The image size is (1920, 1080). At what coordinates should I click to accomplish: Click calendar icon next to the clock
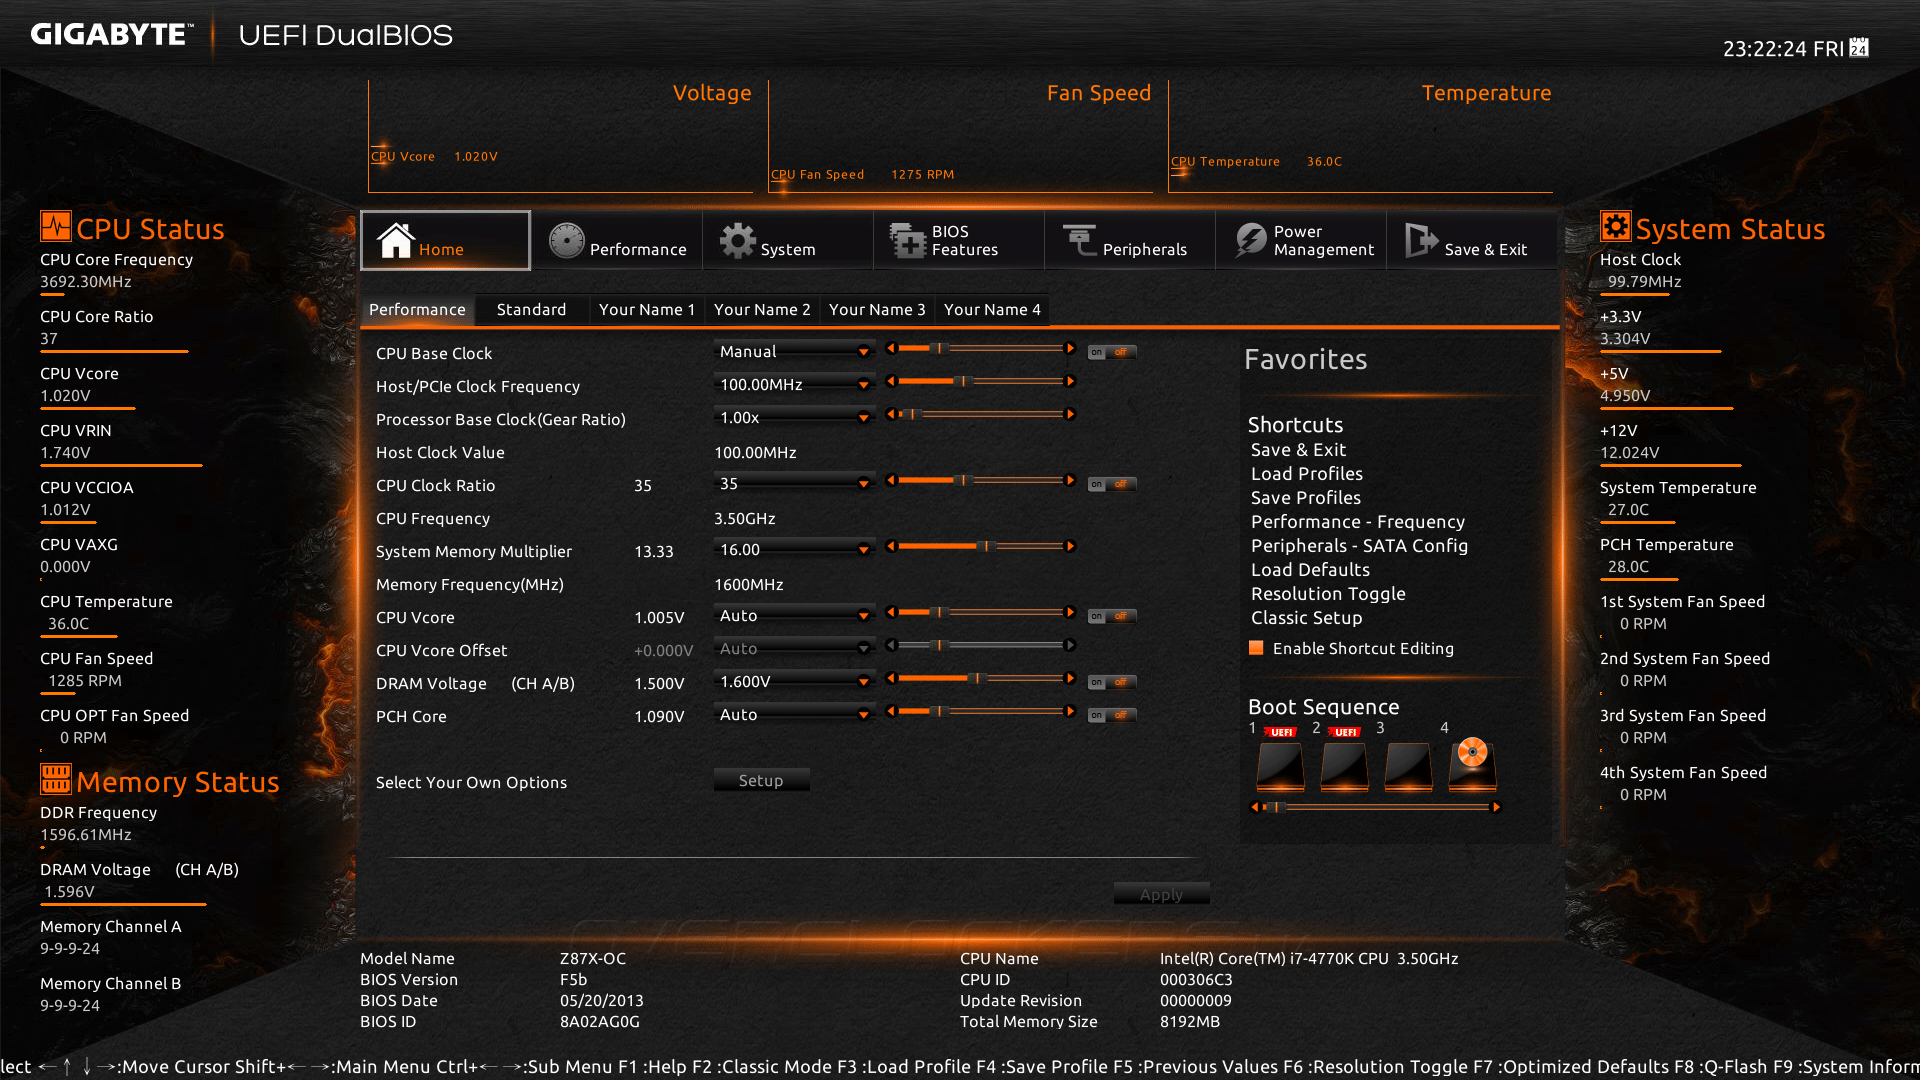pyautogui.click(x=1859, y=48)
